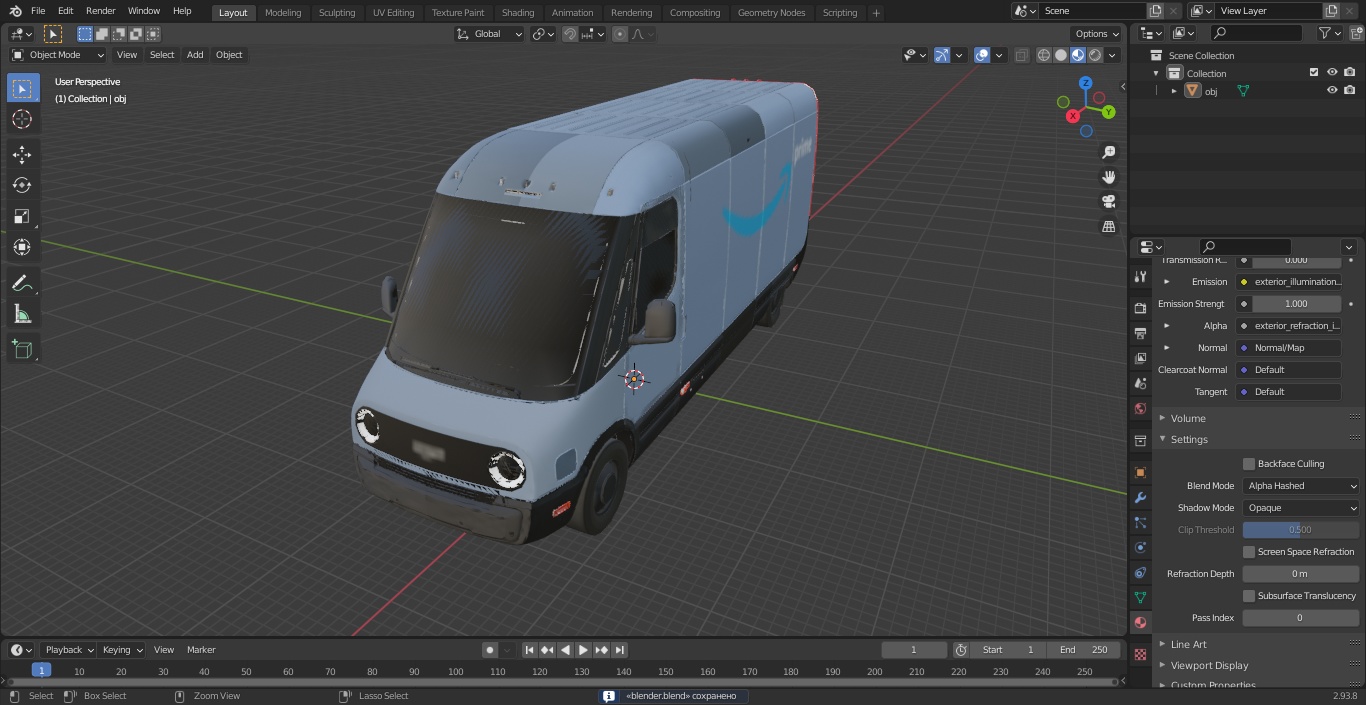Enable Backface Culling checkbox
This screenshot has height=705, width=1366.
(x=1249, y=464)
